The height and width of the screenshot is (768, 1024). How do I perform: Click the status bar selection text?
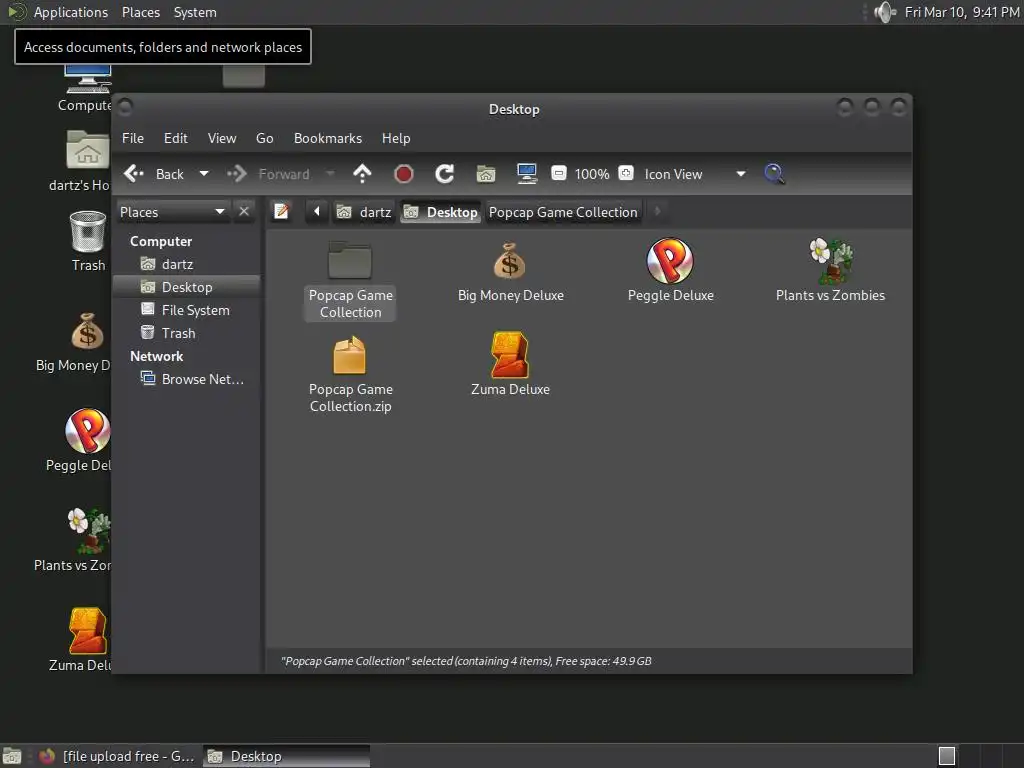(x=466, y=661)
